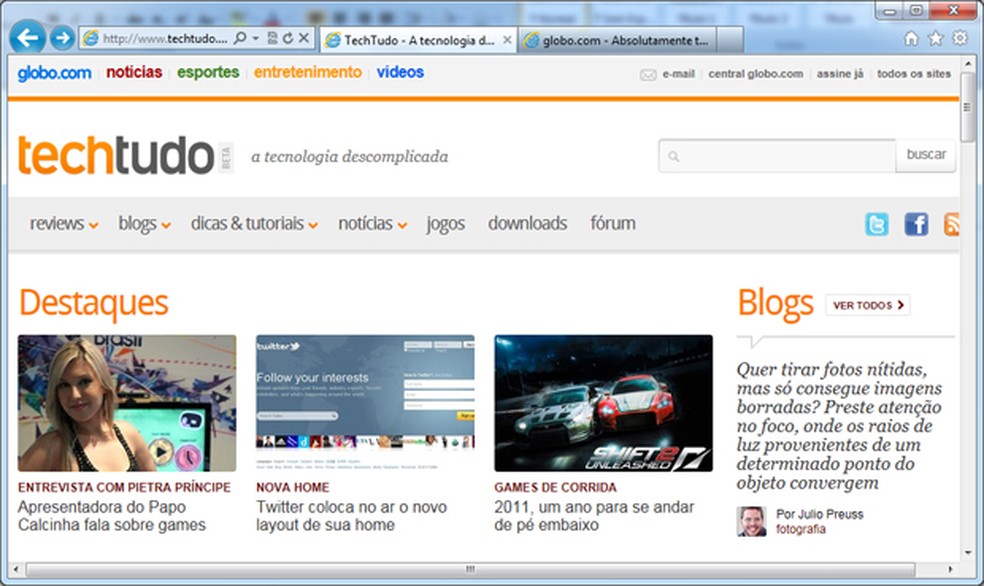Open the entretenimento section link
Viewport: 984px width, 586px height.
point(308,72)
